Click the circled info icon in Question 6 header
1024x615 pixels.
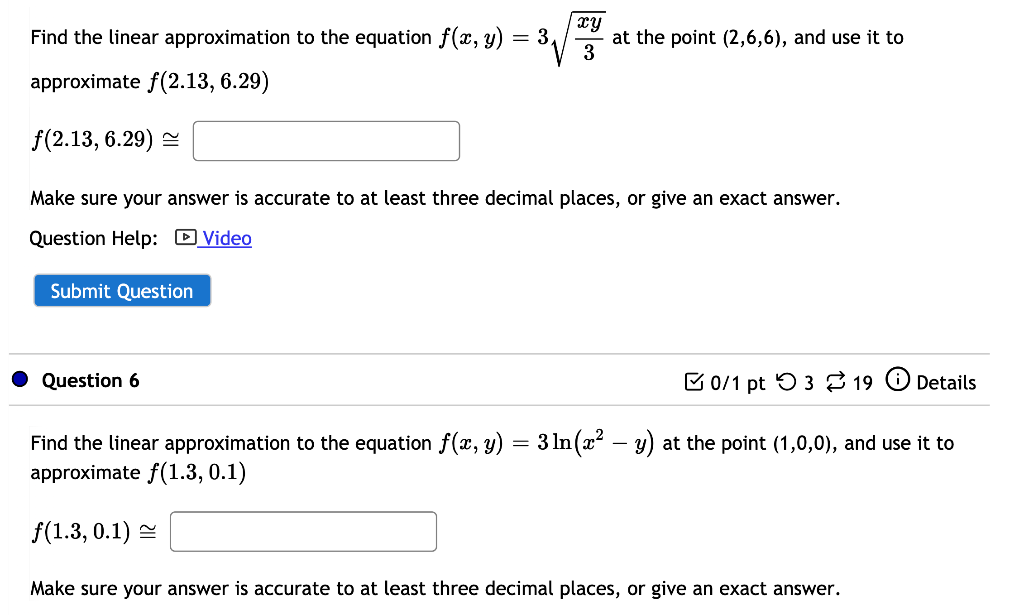point(898,382)
